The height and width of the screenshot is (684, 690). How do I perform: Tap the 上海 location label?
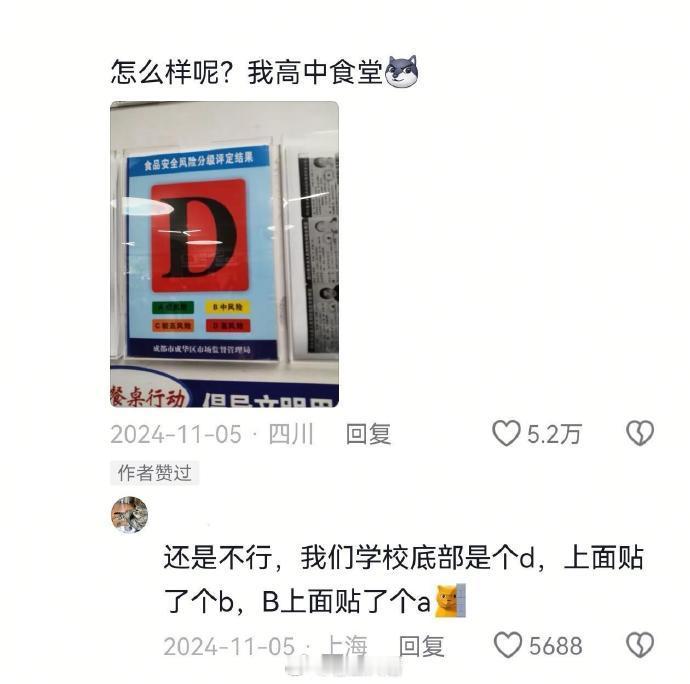(345, 646)
